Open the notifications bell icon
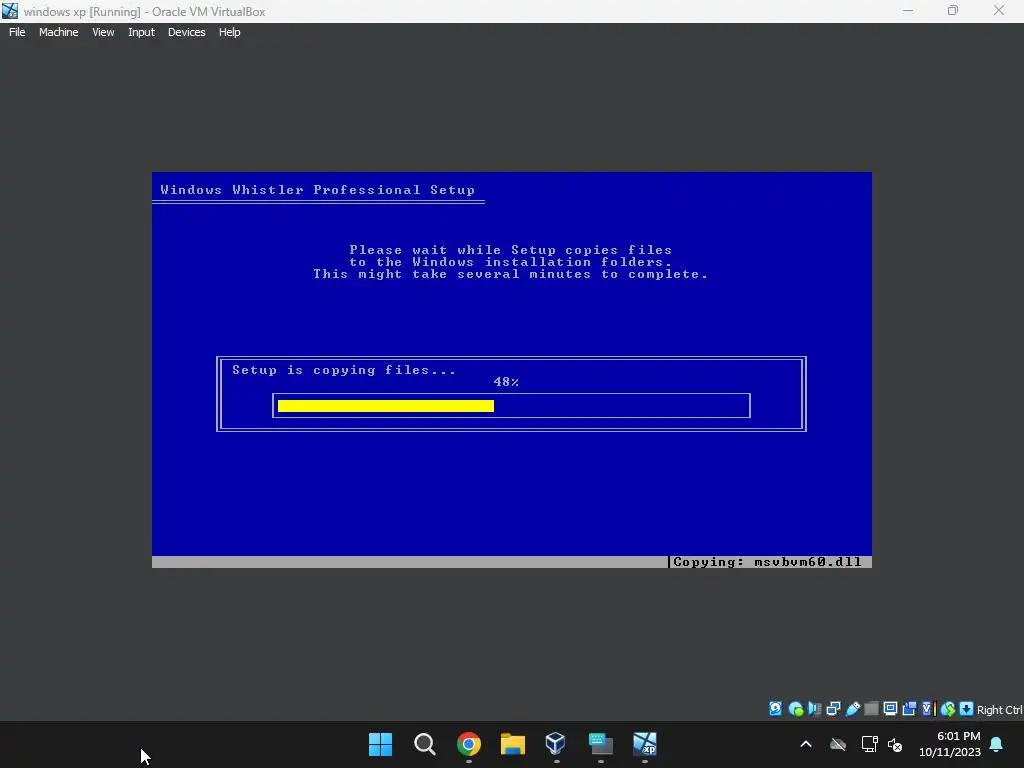 (997, 744)
